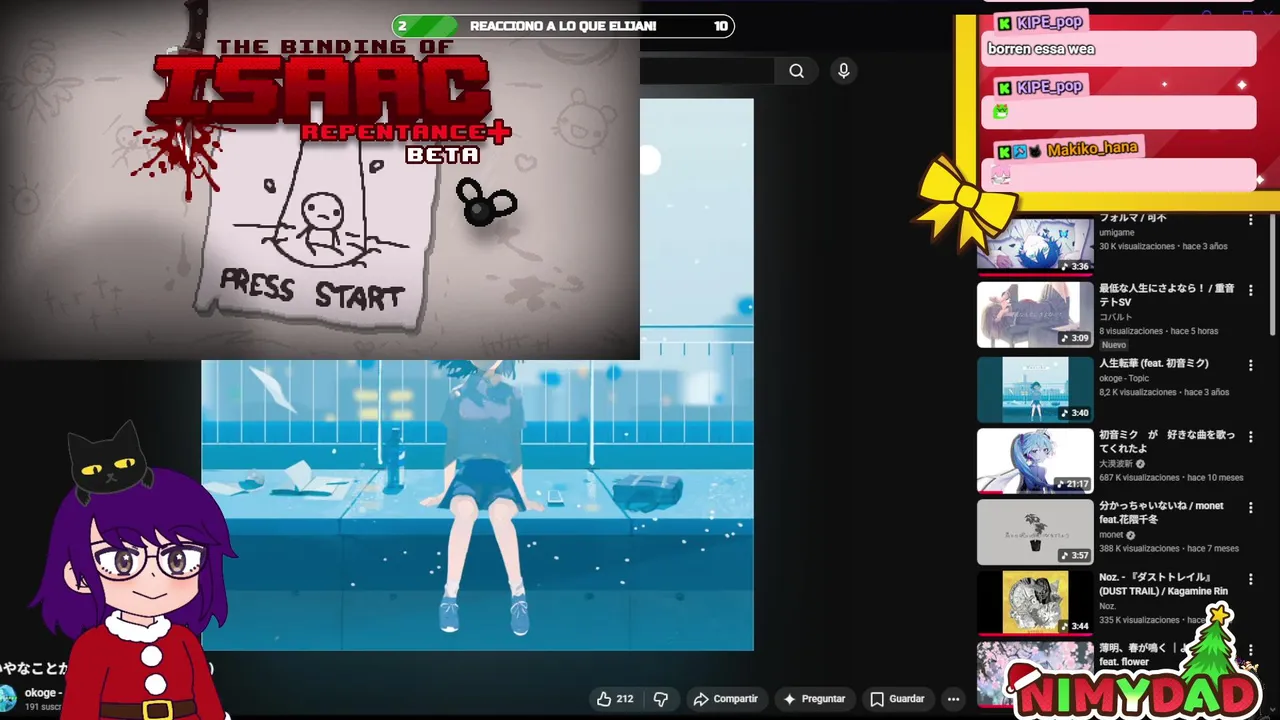
Task: Open the 21:17 Miku video thumbnail
Action: point(1035,461)
